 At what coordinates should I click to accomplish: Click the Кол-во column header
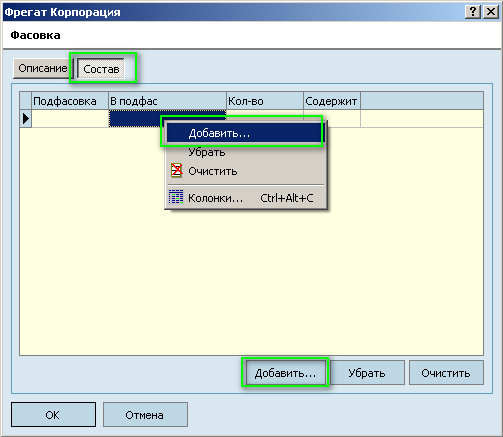(265, 101)
